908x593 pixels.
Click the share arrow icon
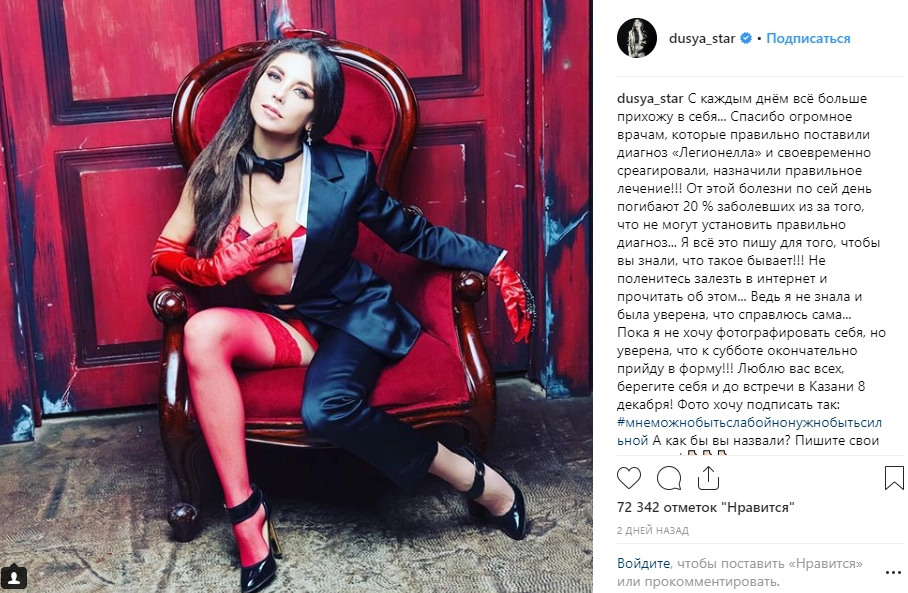[708, 478]
